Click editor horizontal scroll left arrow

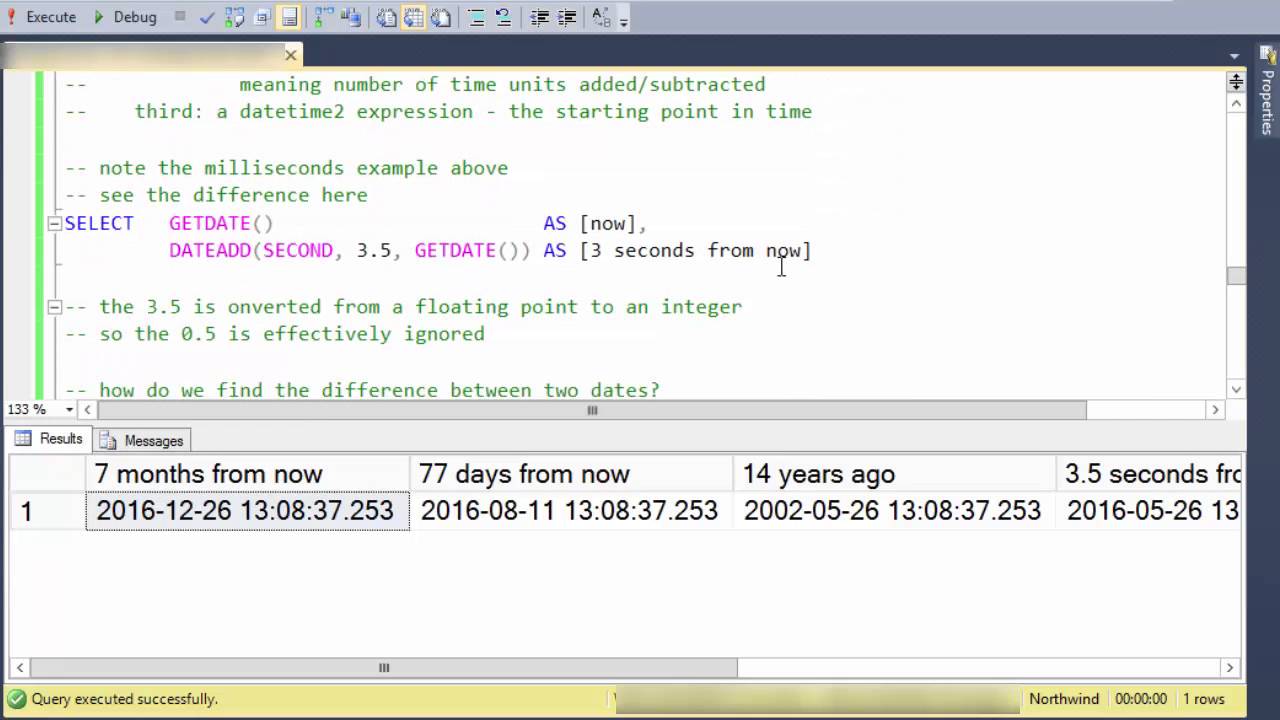coord(88,410)
